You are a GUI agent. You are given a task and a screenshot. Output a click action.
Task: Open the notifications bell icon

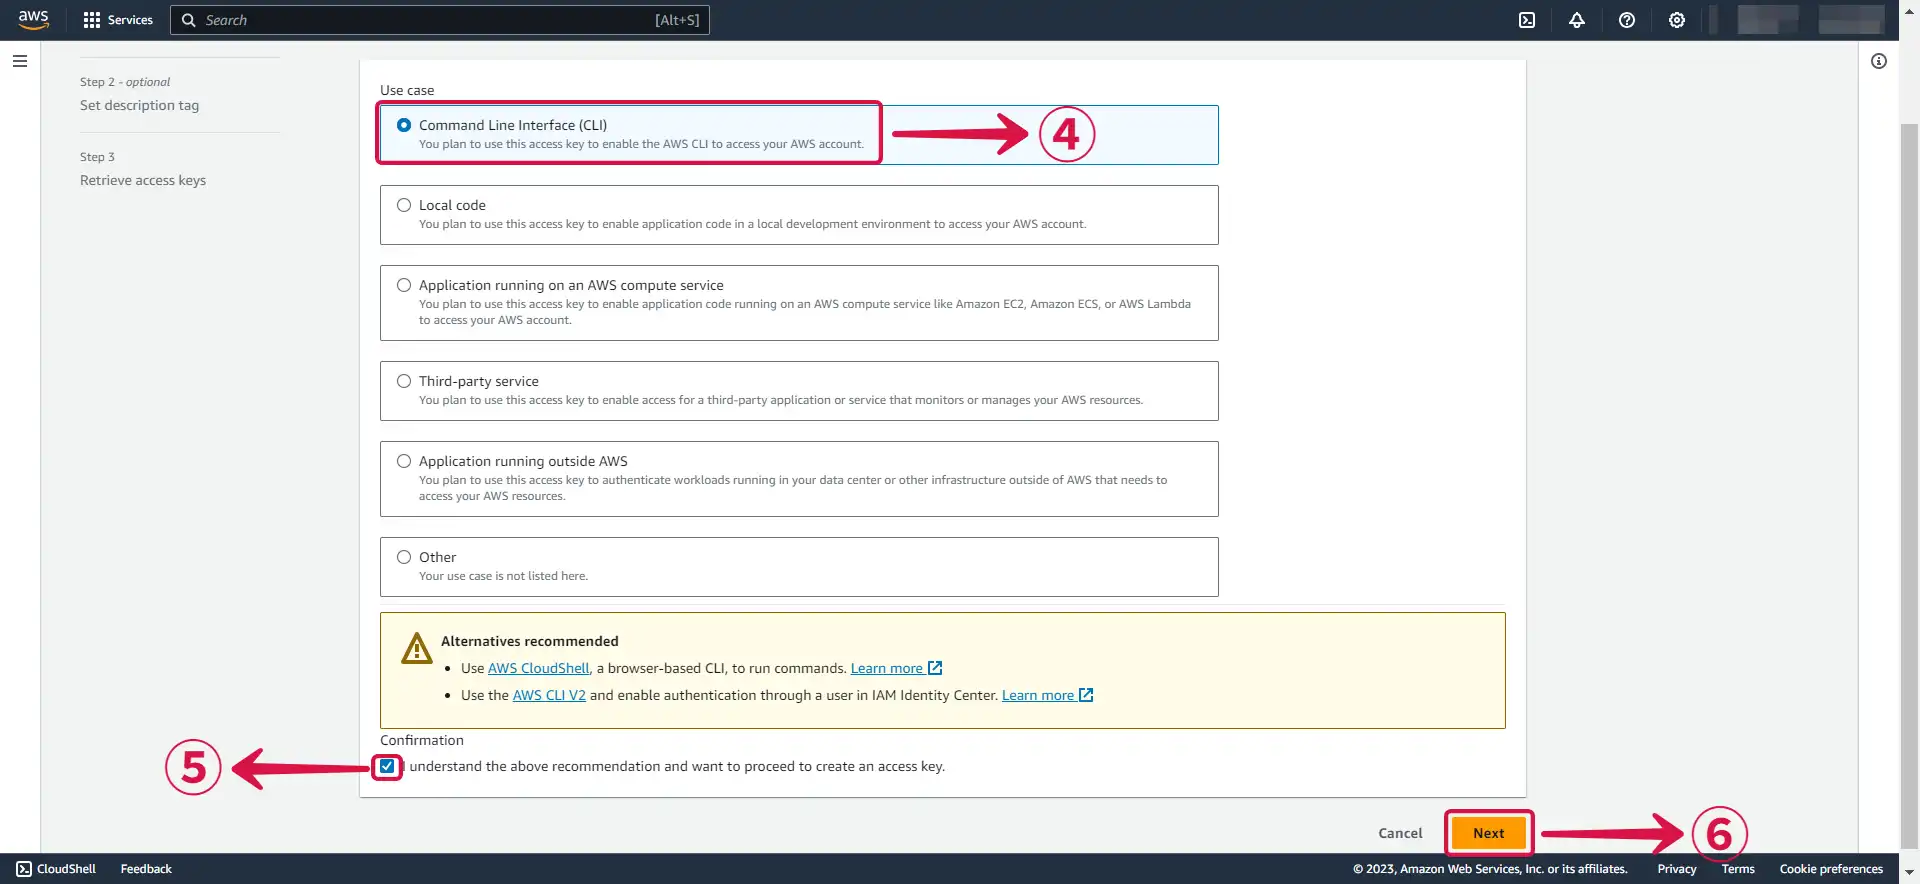[1577, 20]
